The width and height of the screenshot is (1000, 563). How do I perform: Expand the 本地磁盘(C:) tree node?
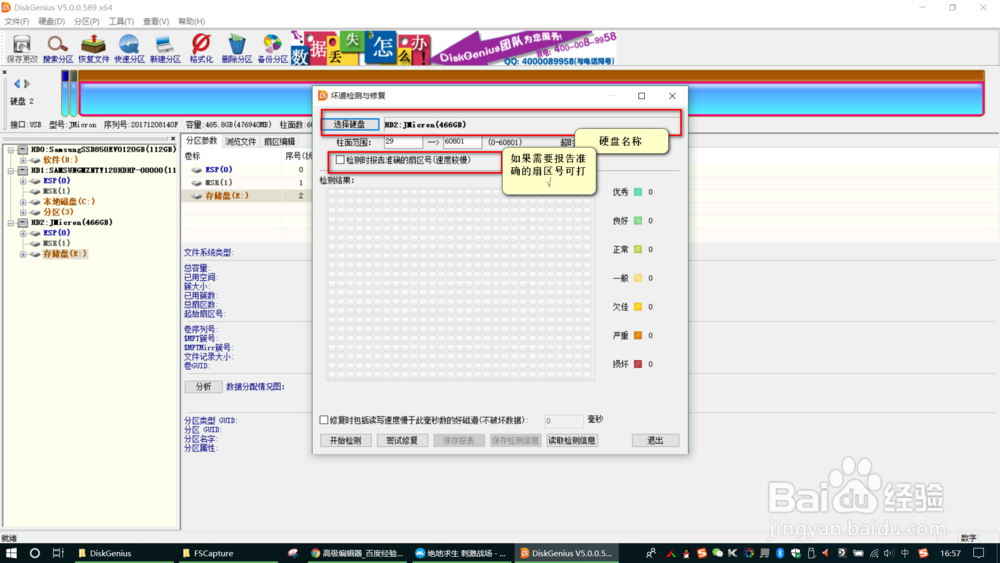click(x=24, y=201)
